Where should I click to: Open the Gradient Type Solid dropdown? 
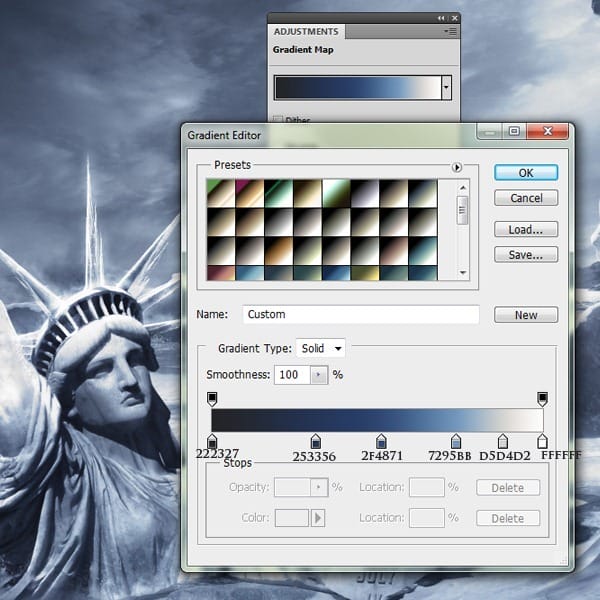pos(321,348)
